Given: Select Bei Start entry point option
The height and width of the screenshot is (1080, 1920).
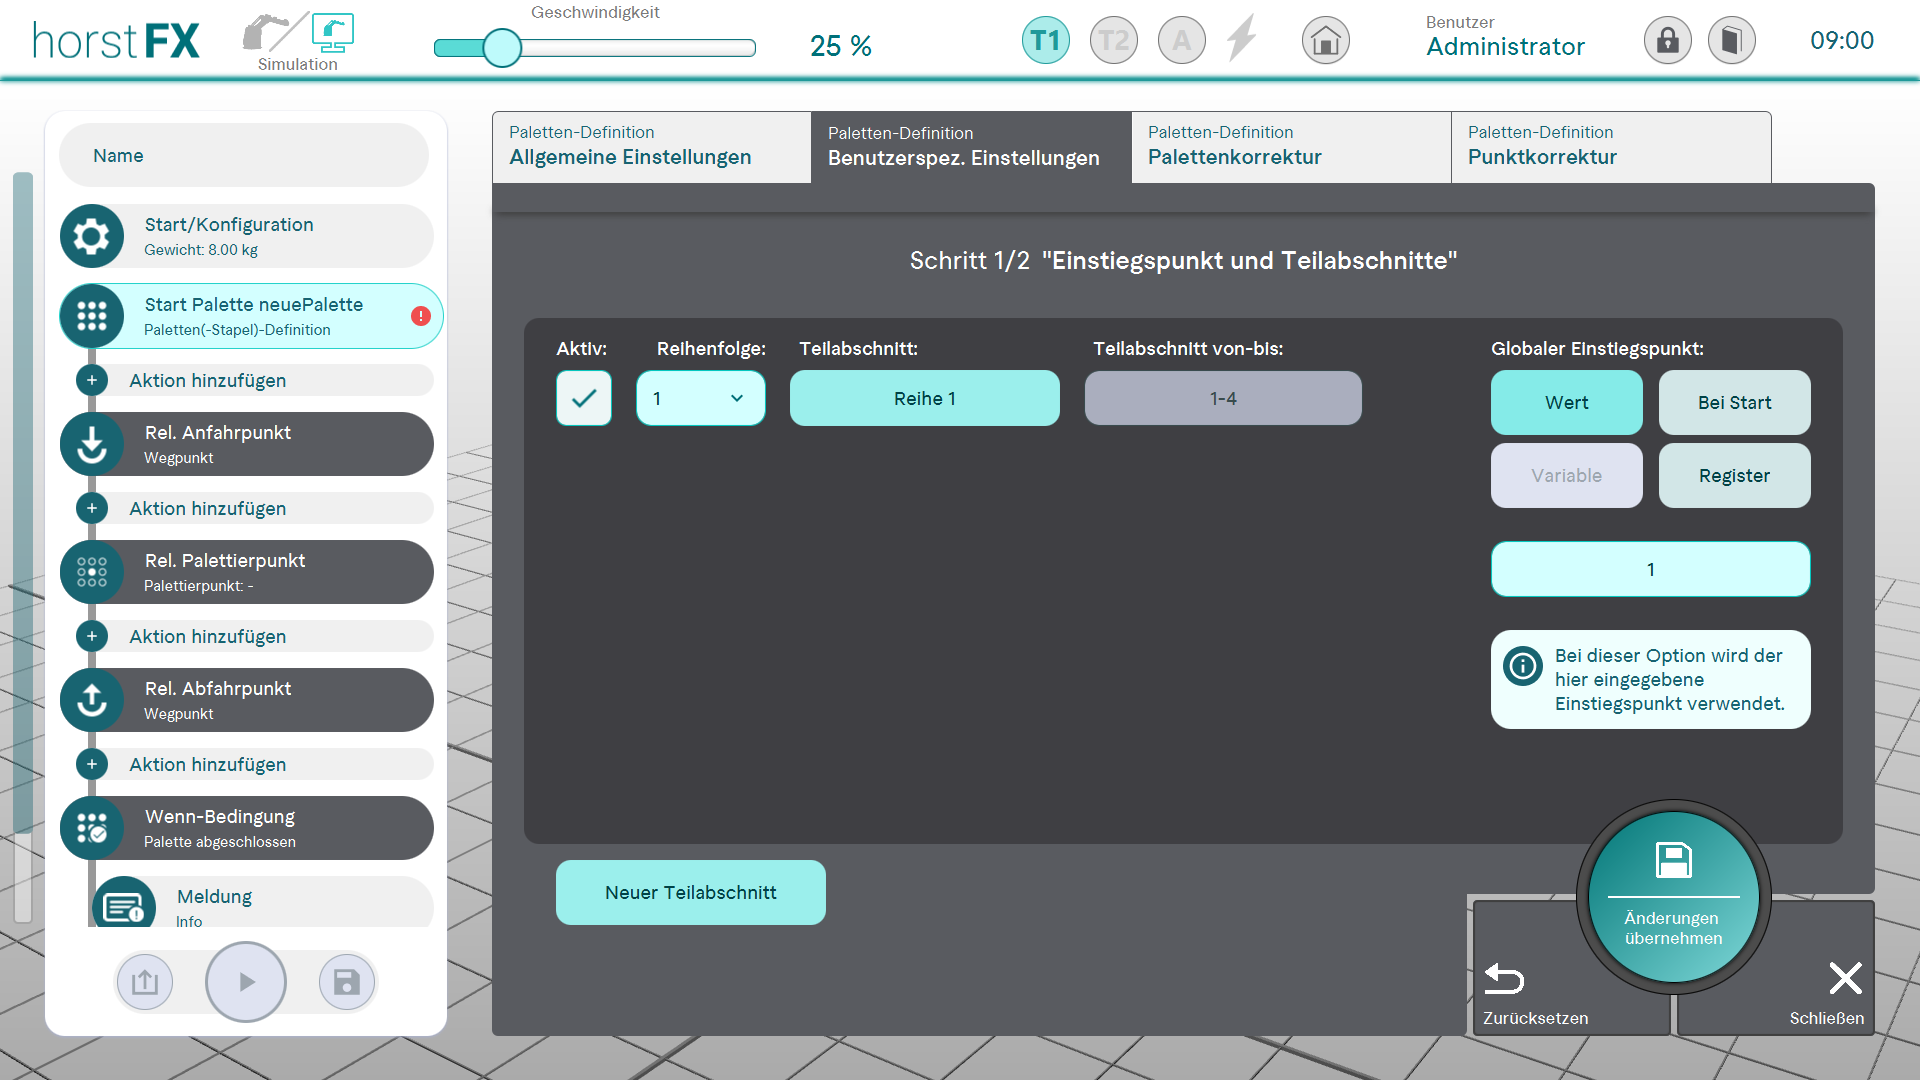Looking at the screenshot, I should point(1734,402).
